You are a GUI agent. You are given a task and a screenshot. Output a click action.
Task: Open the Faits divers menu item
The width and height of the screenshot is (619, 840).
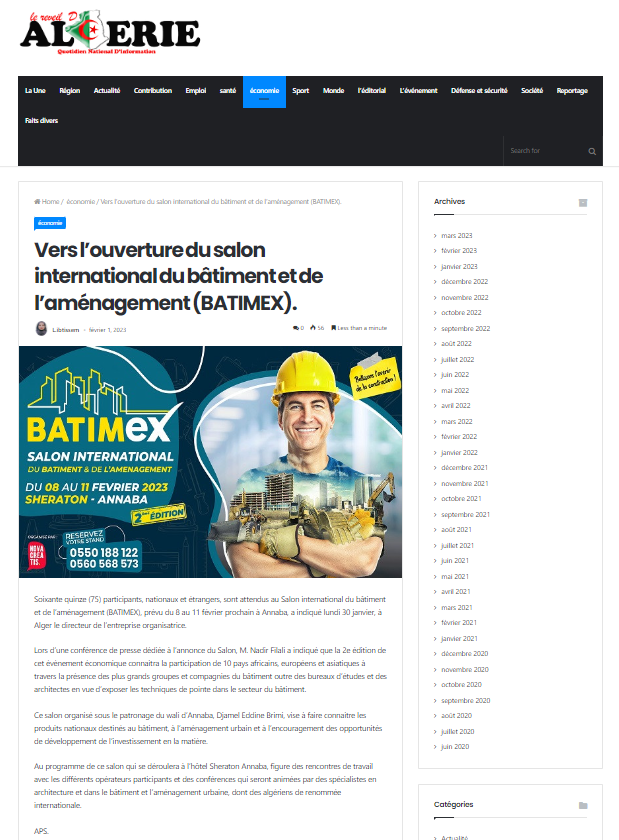[x=41, y=121]
